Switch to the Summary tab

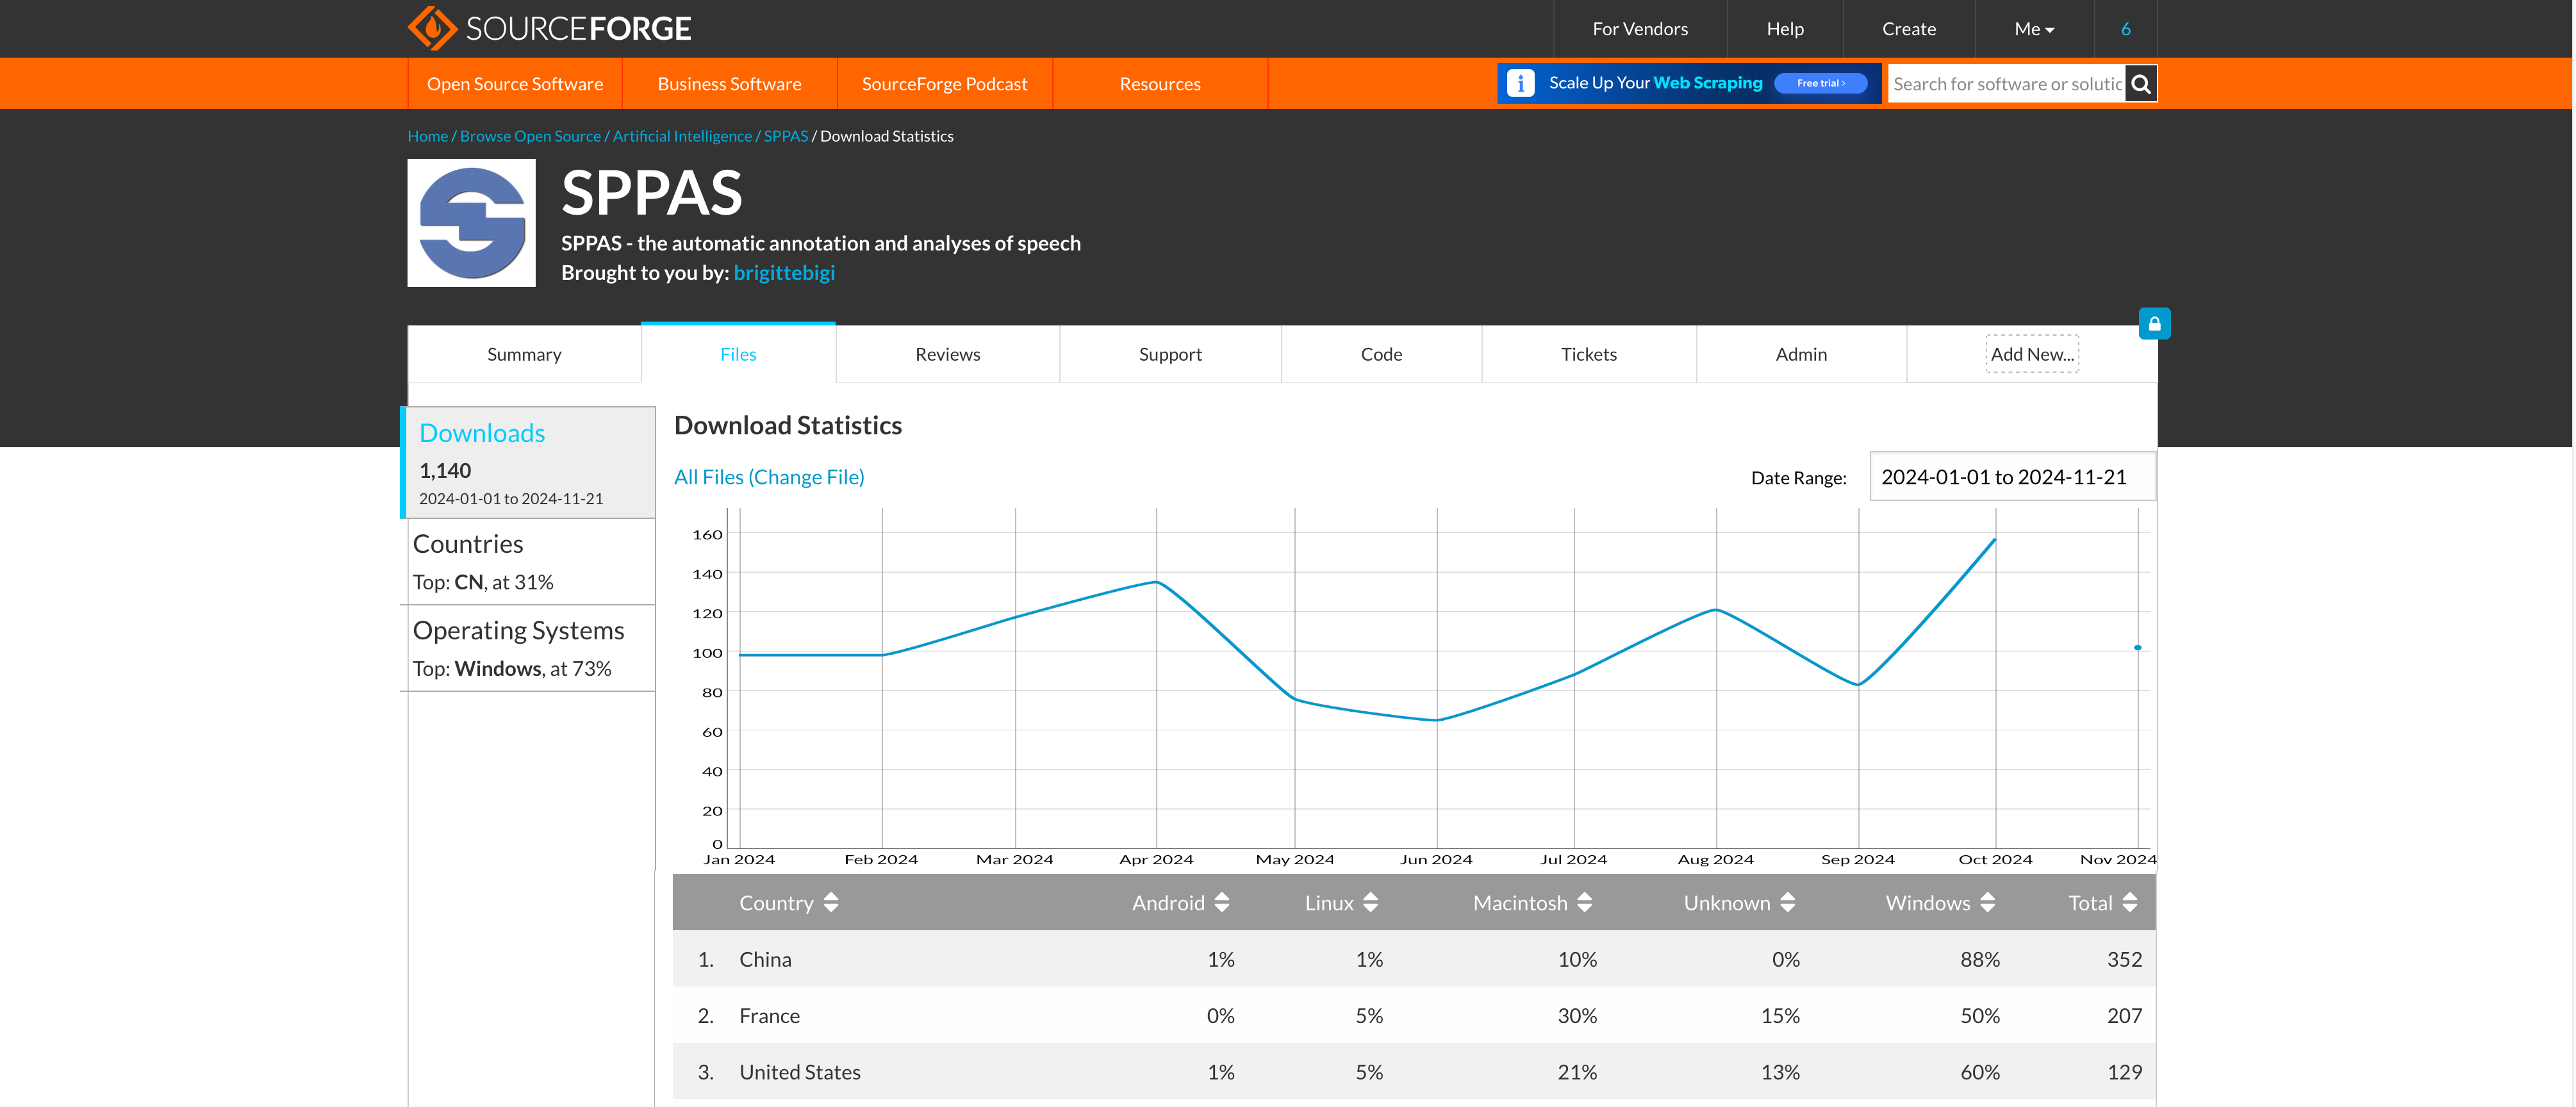[524, 354]
